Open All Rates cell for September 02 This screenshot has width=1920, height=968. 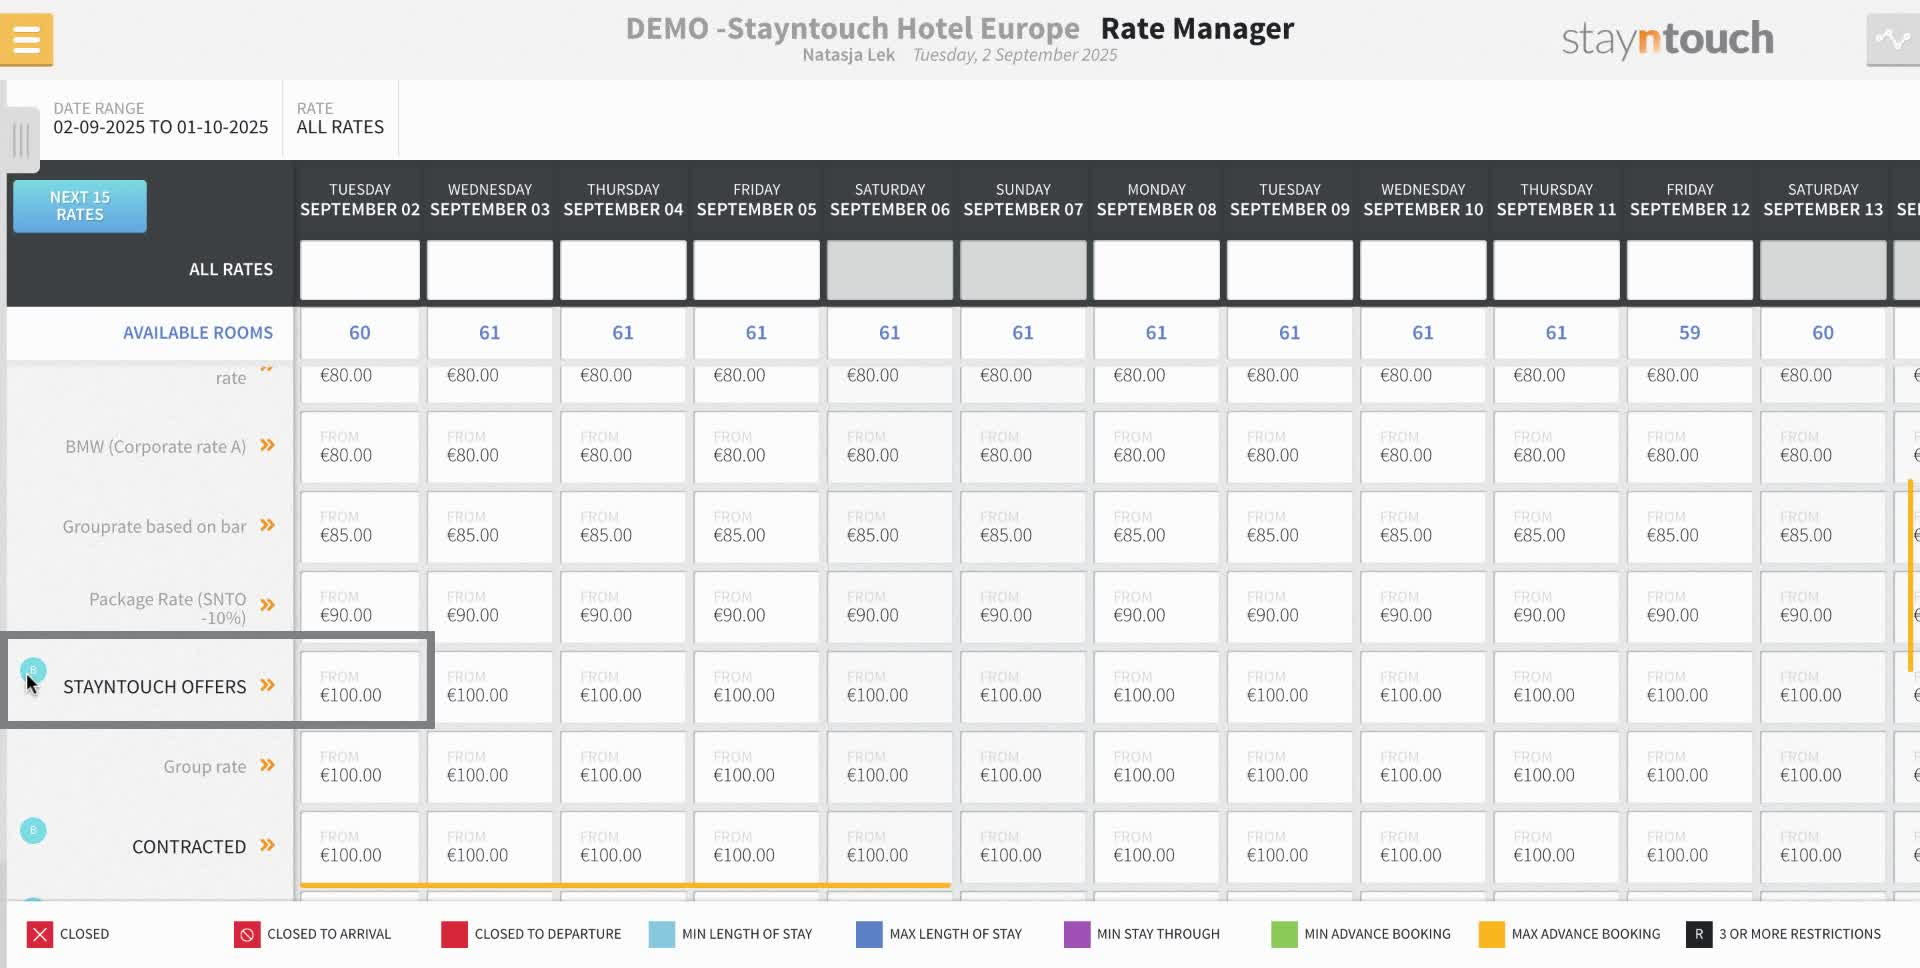[360, 270]
